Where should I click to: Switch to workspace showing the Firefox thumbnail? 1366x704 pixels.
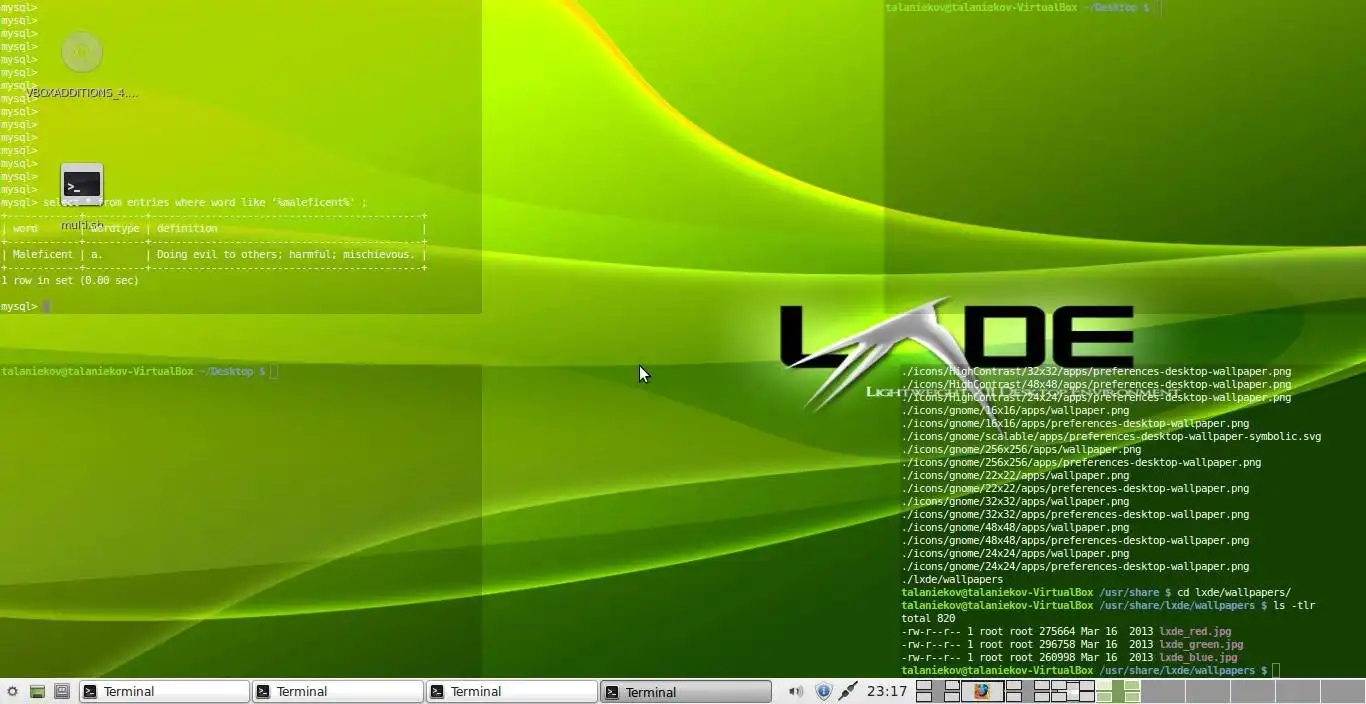tap(982, 691)
